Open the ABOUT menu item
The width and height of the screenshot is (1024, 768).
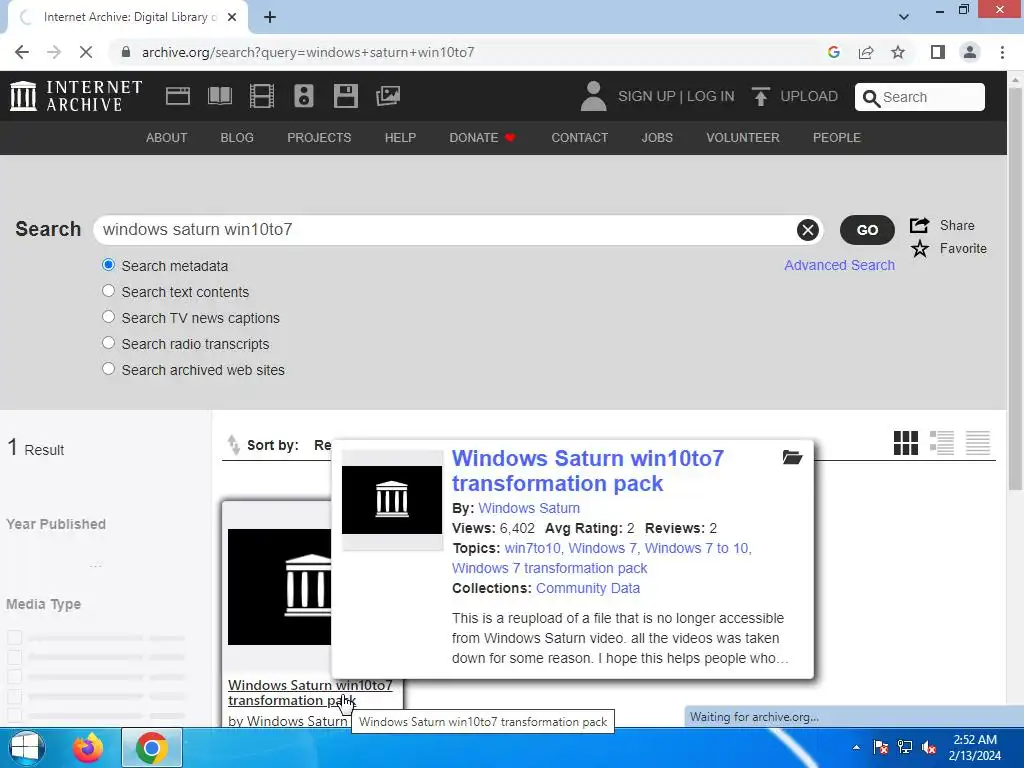[167, 138]
